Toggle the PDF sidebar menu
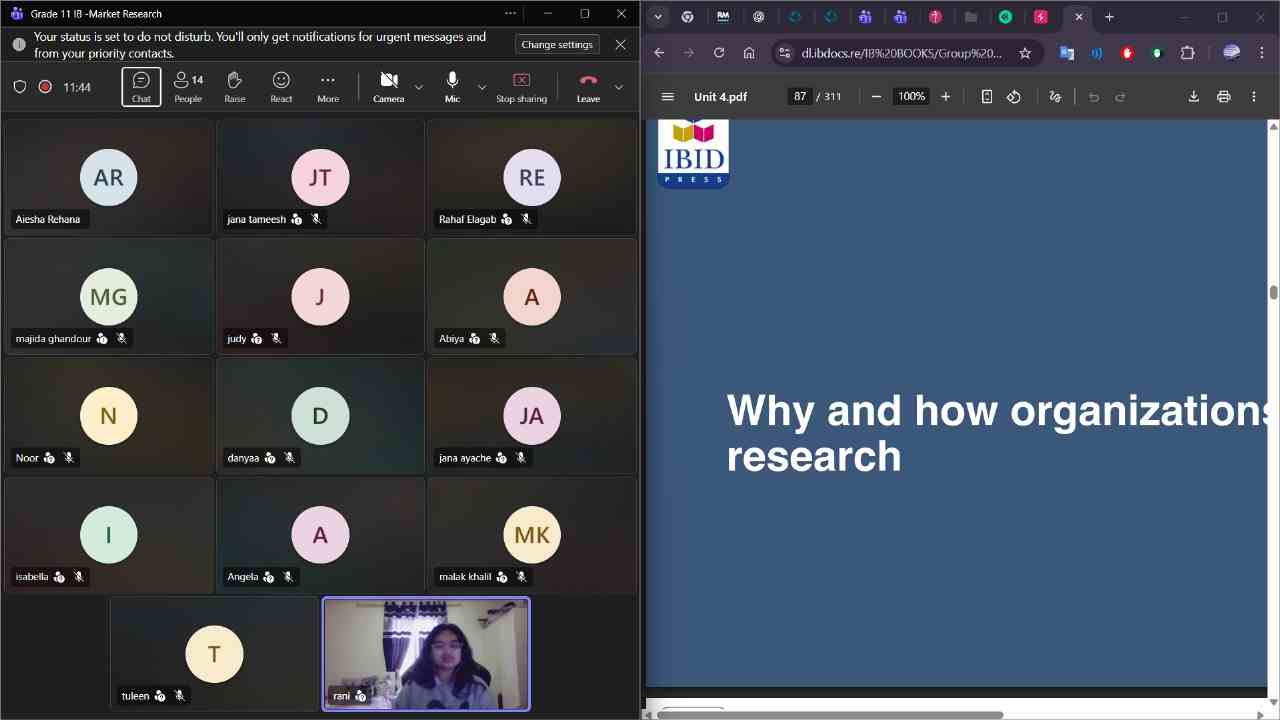The height and width of the screenshot is (720, 1280). click(668, 97)
